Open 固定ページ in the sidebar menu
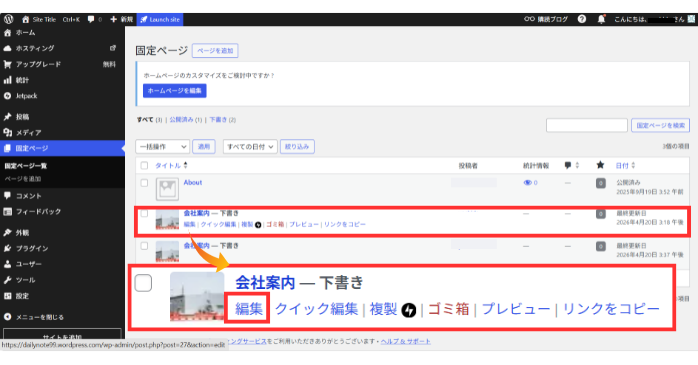The image size is (698, 365). pos(62,148)
